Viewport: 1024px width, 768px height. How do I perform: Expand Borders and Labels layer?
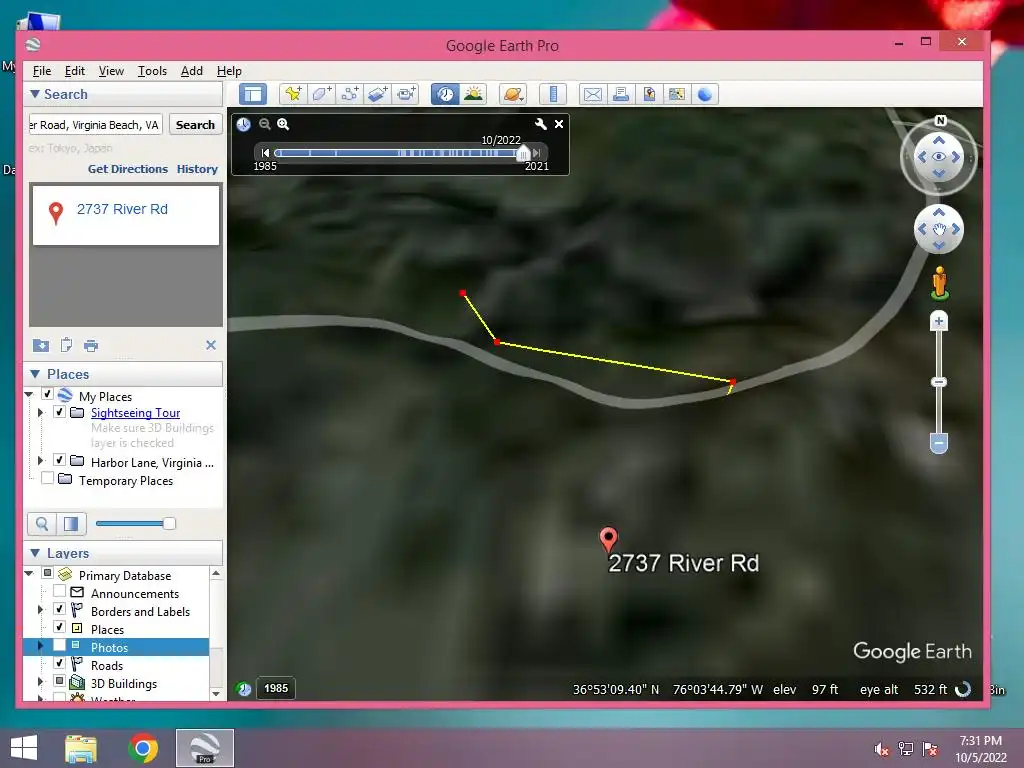pyautogui.click(x=40, y=610)
